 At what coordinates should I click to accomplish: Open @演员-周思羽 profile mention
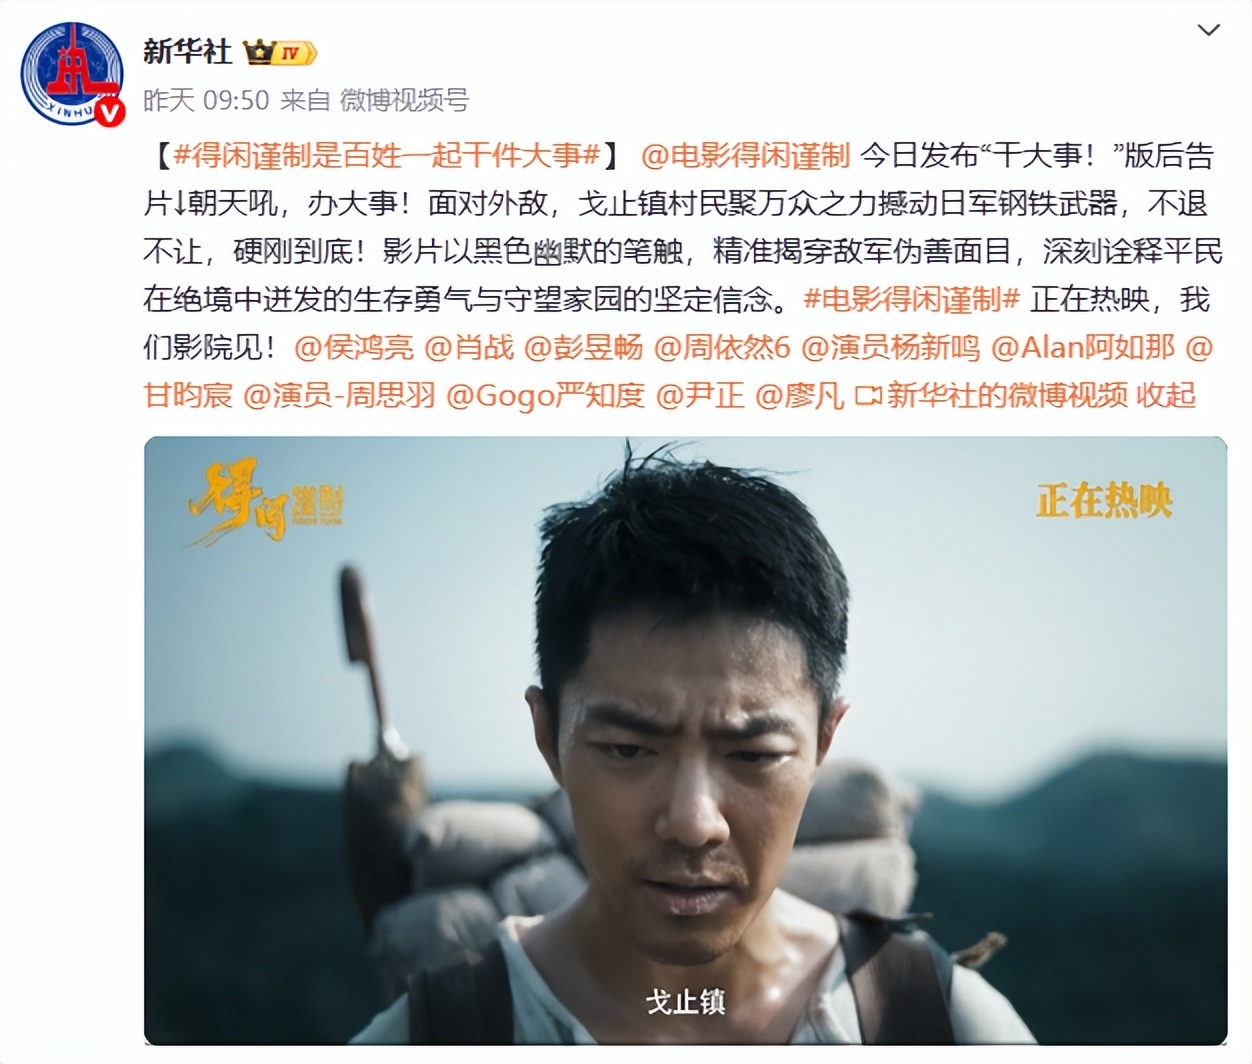click(340, 395)
